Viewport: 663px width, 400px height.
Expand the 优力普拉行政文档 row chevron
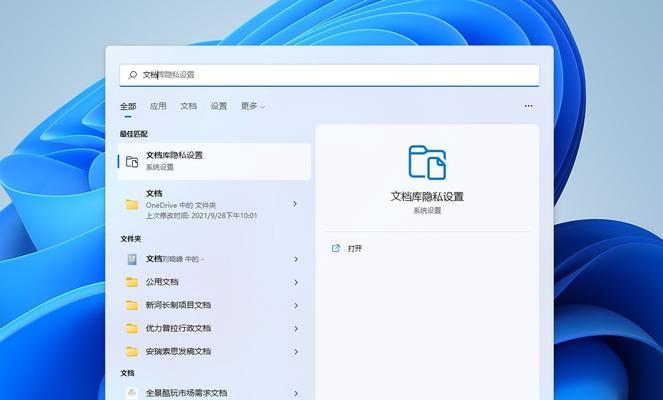(x=296, y=329)
